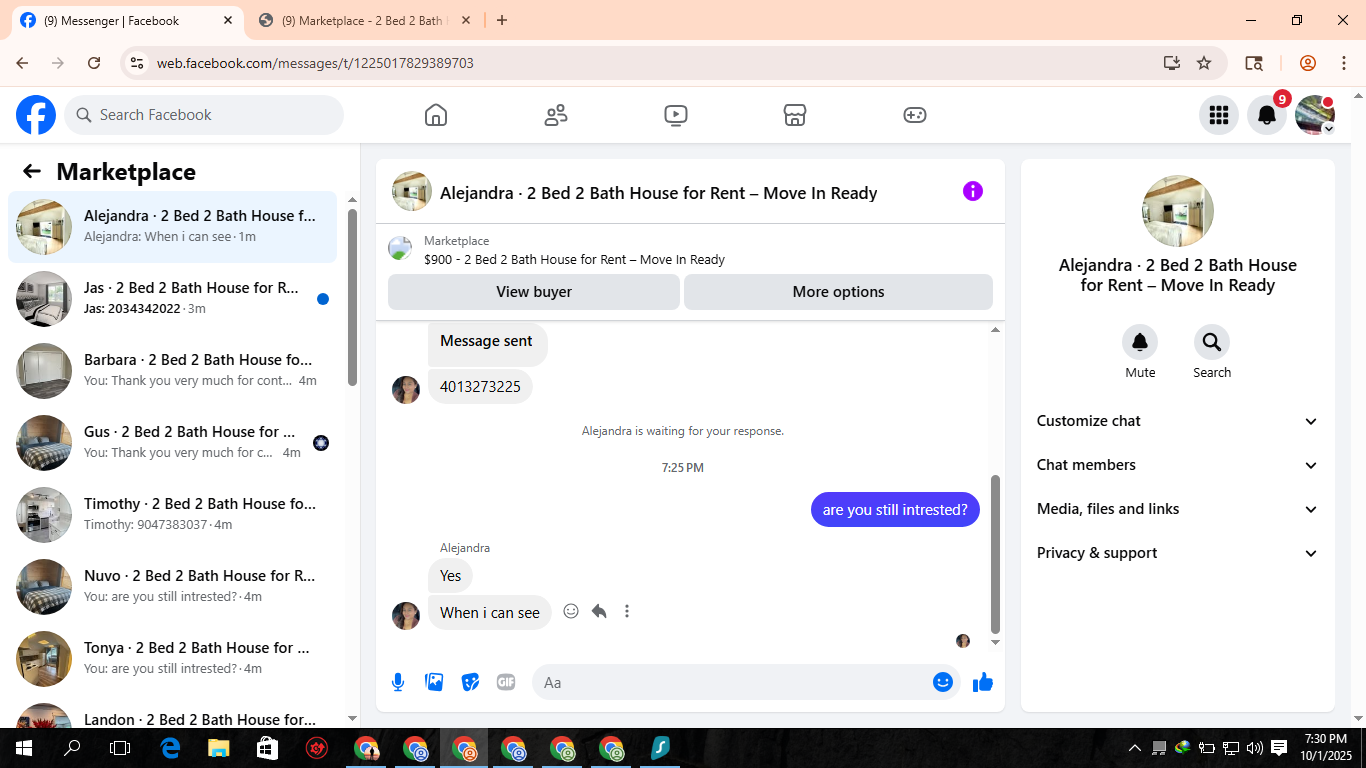Go back with the browser back arrow
1366x768 pixels.
pyautogui.click(x=22, y=63)
